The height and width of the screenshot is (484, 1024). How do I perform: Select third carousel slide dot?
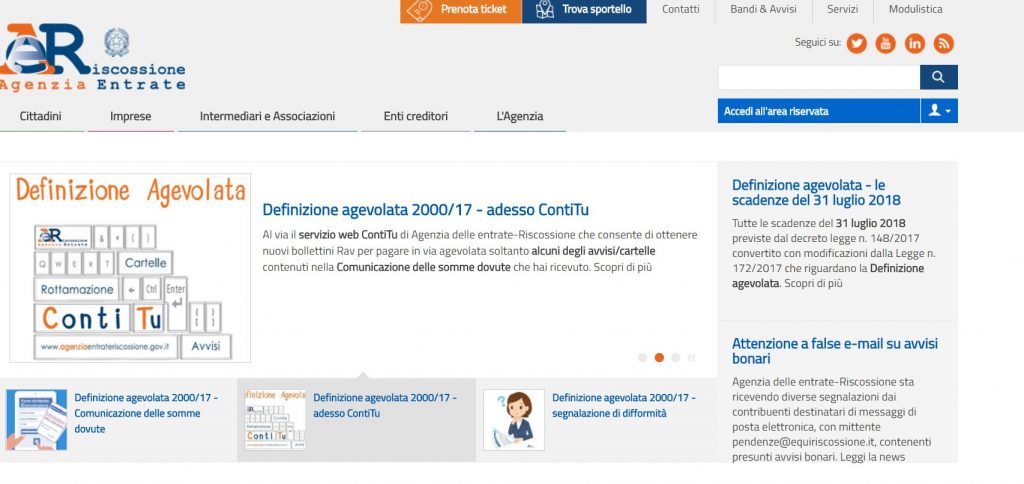tap(675, 358)
